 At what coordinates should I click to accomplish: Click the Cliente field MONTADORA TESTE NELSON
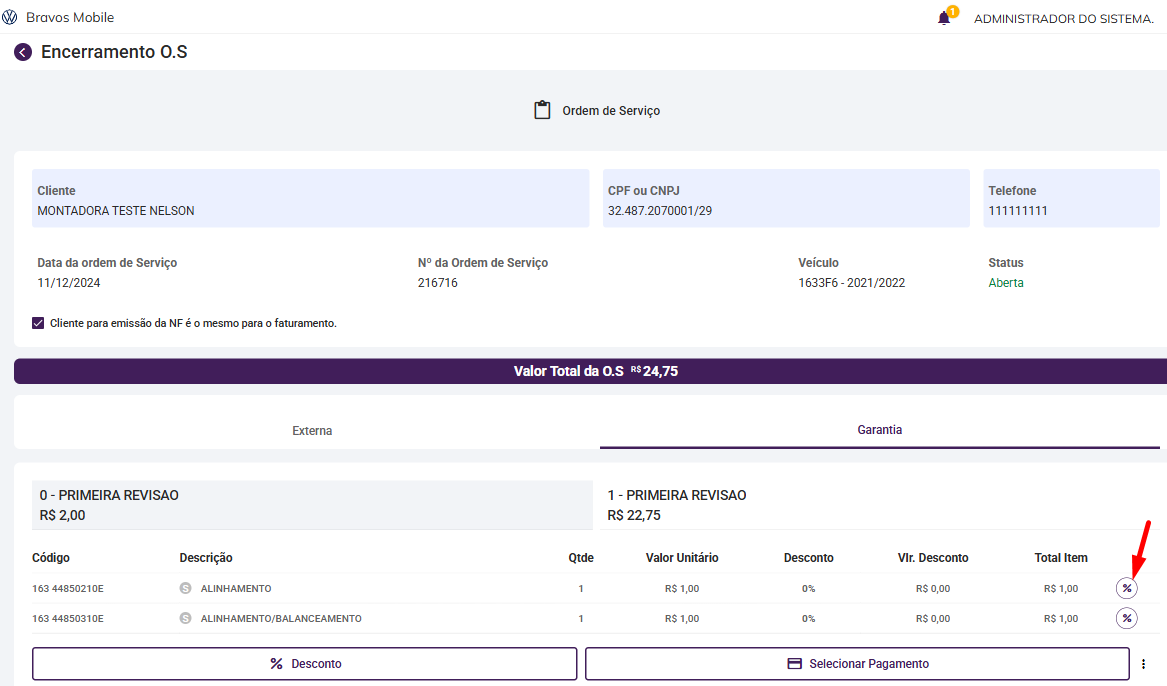pyautogui.click(x=310, y=199)
